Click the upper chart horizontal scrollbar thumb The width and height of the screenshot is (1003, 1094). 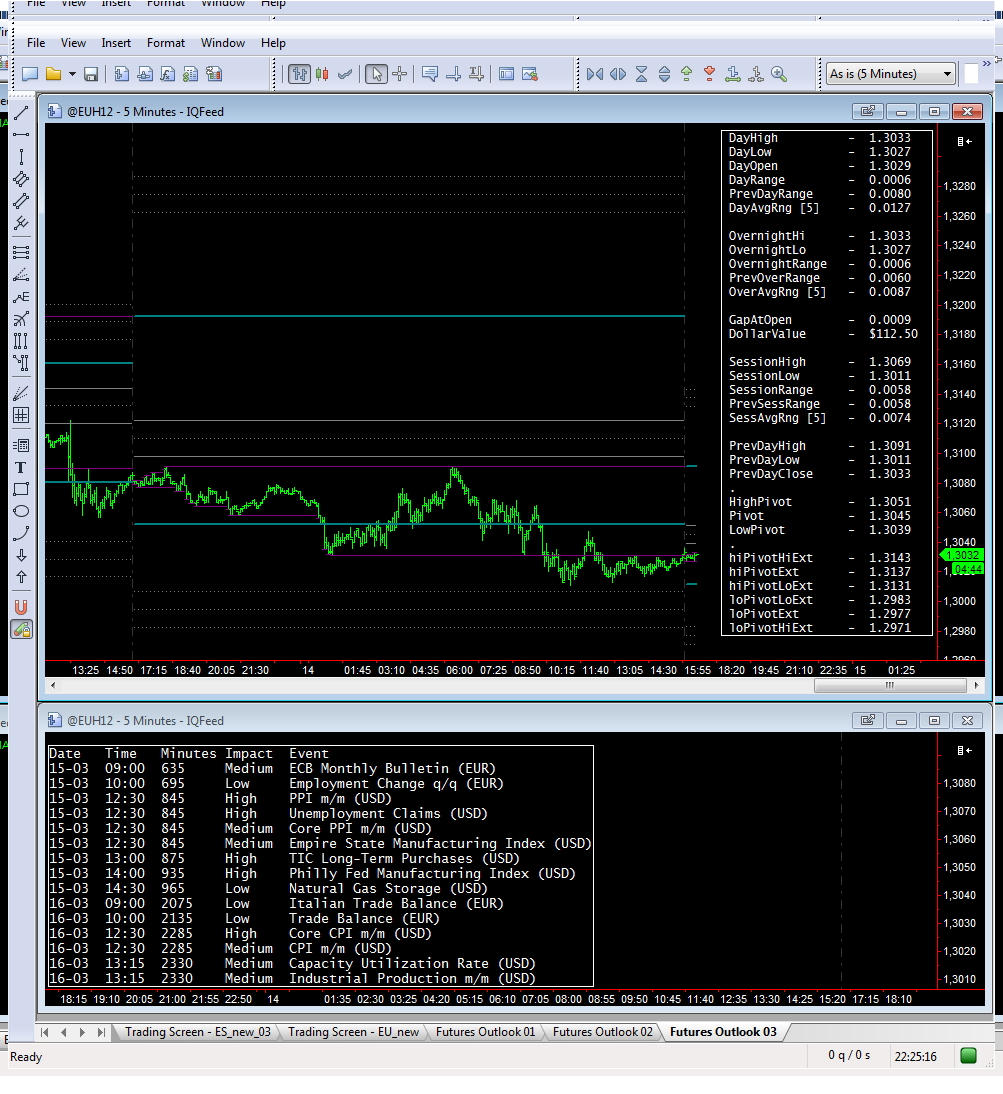(890, 685)
